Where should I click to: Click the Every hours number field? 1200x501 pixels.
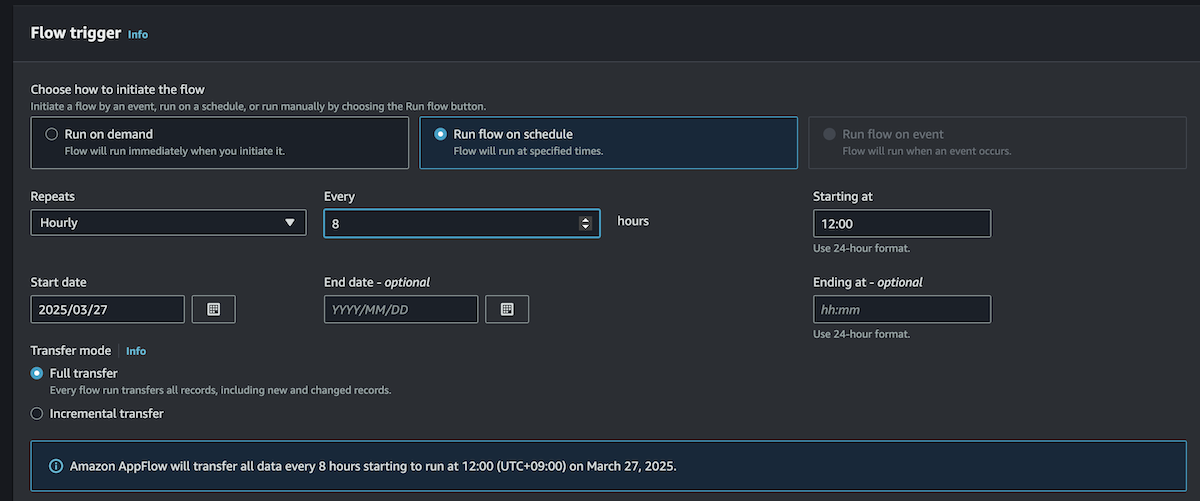pos(462,223)
